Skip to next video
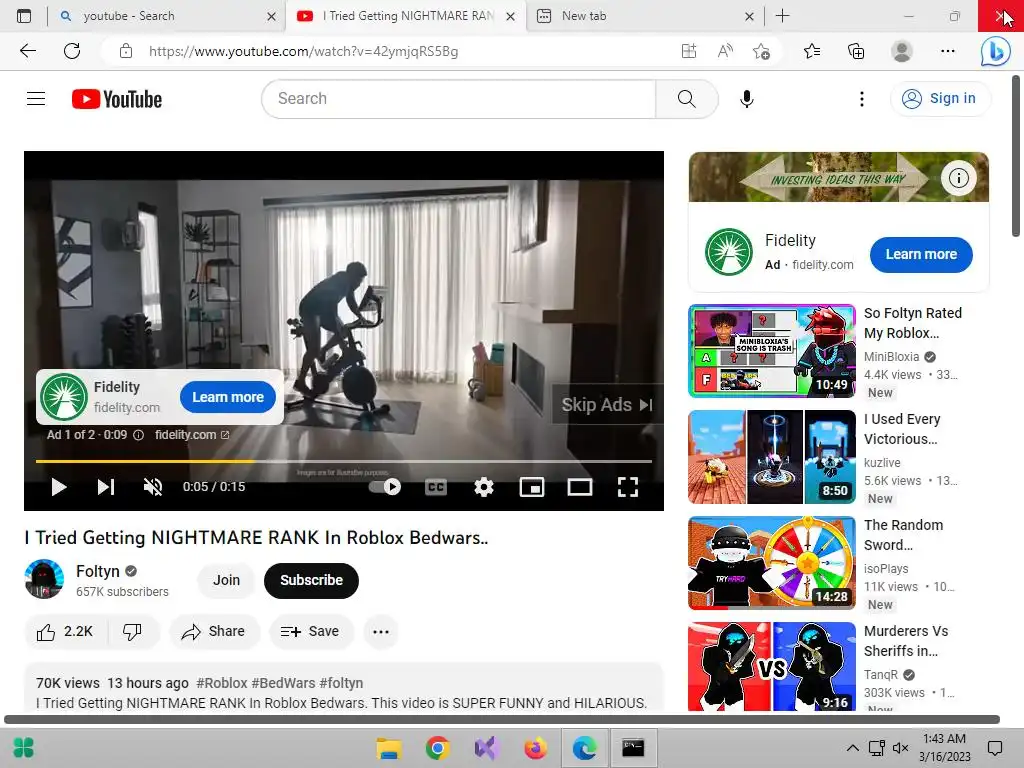Viewport: 1024px width, 768px height. pyautogui.click(x=106, y=487)
